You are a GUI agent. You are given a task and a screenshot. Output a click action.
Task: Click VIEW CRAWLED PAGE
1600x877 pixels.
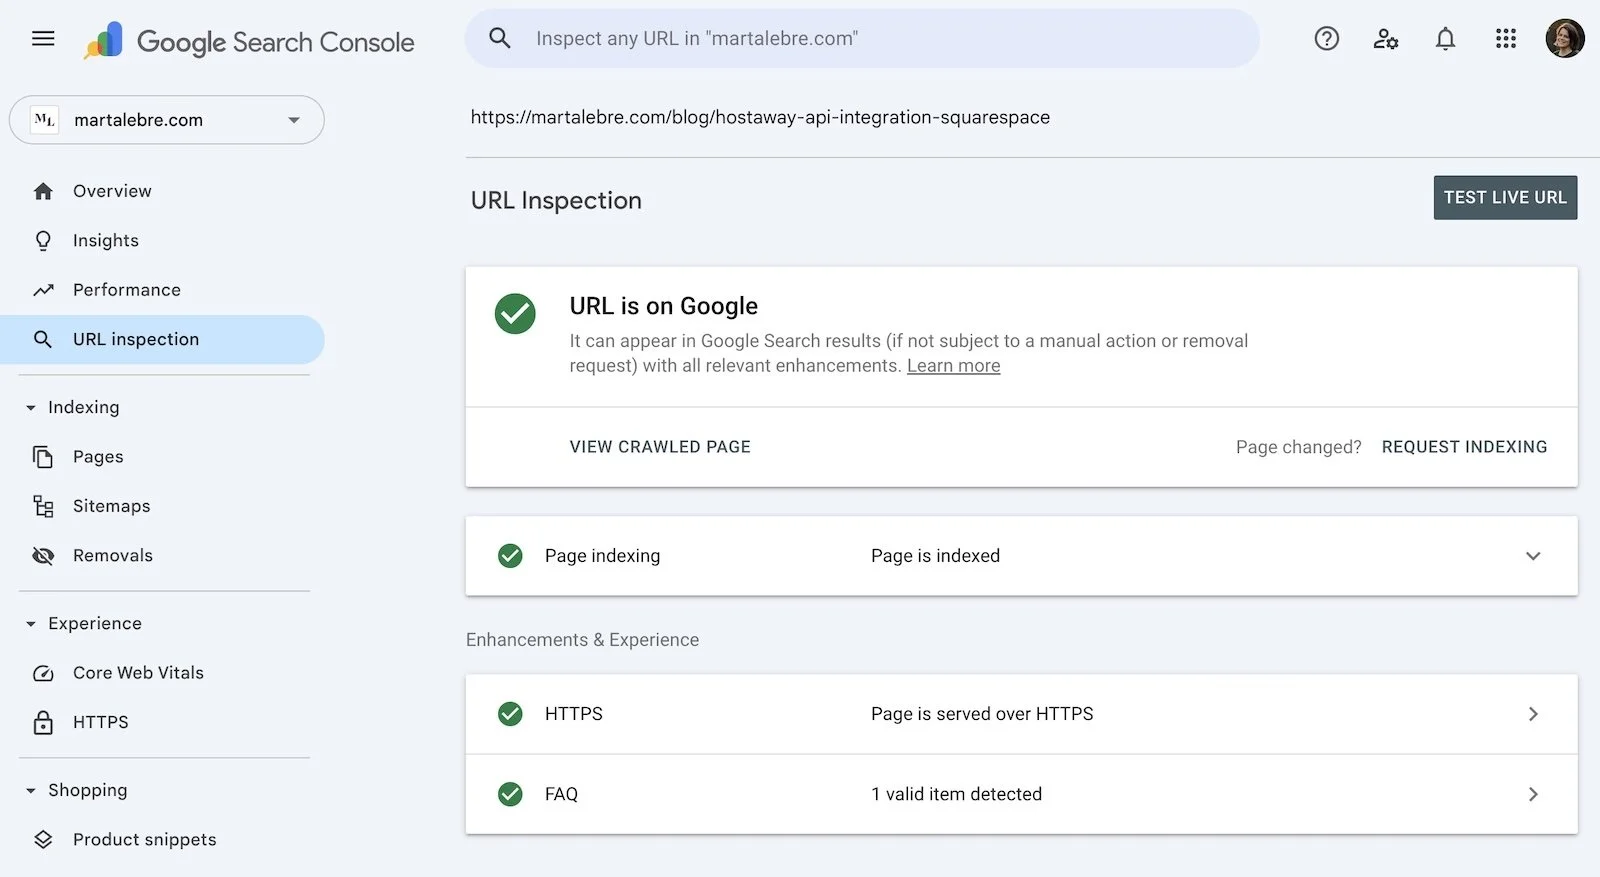[x=660, y=447]
